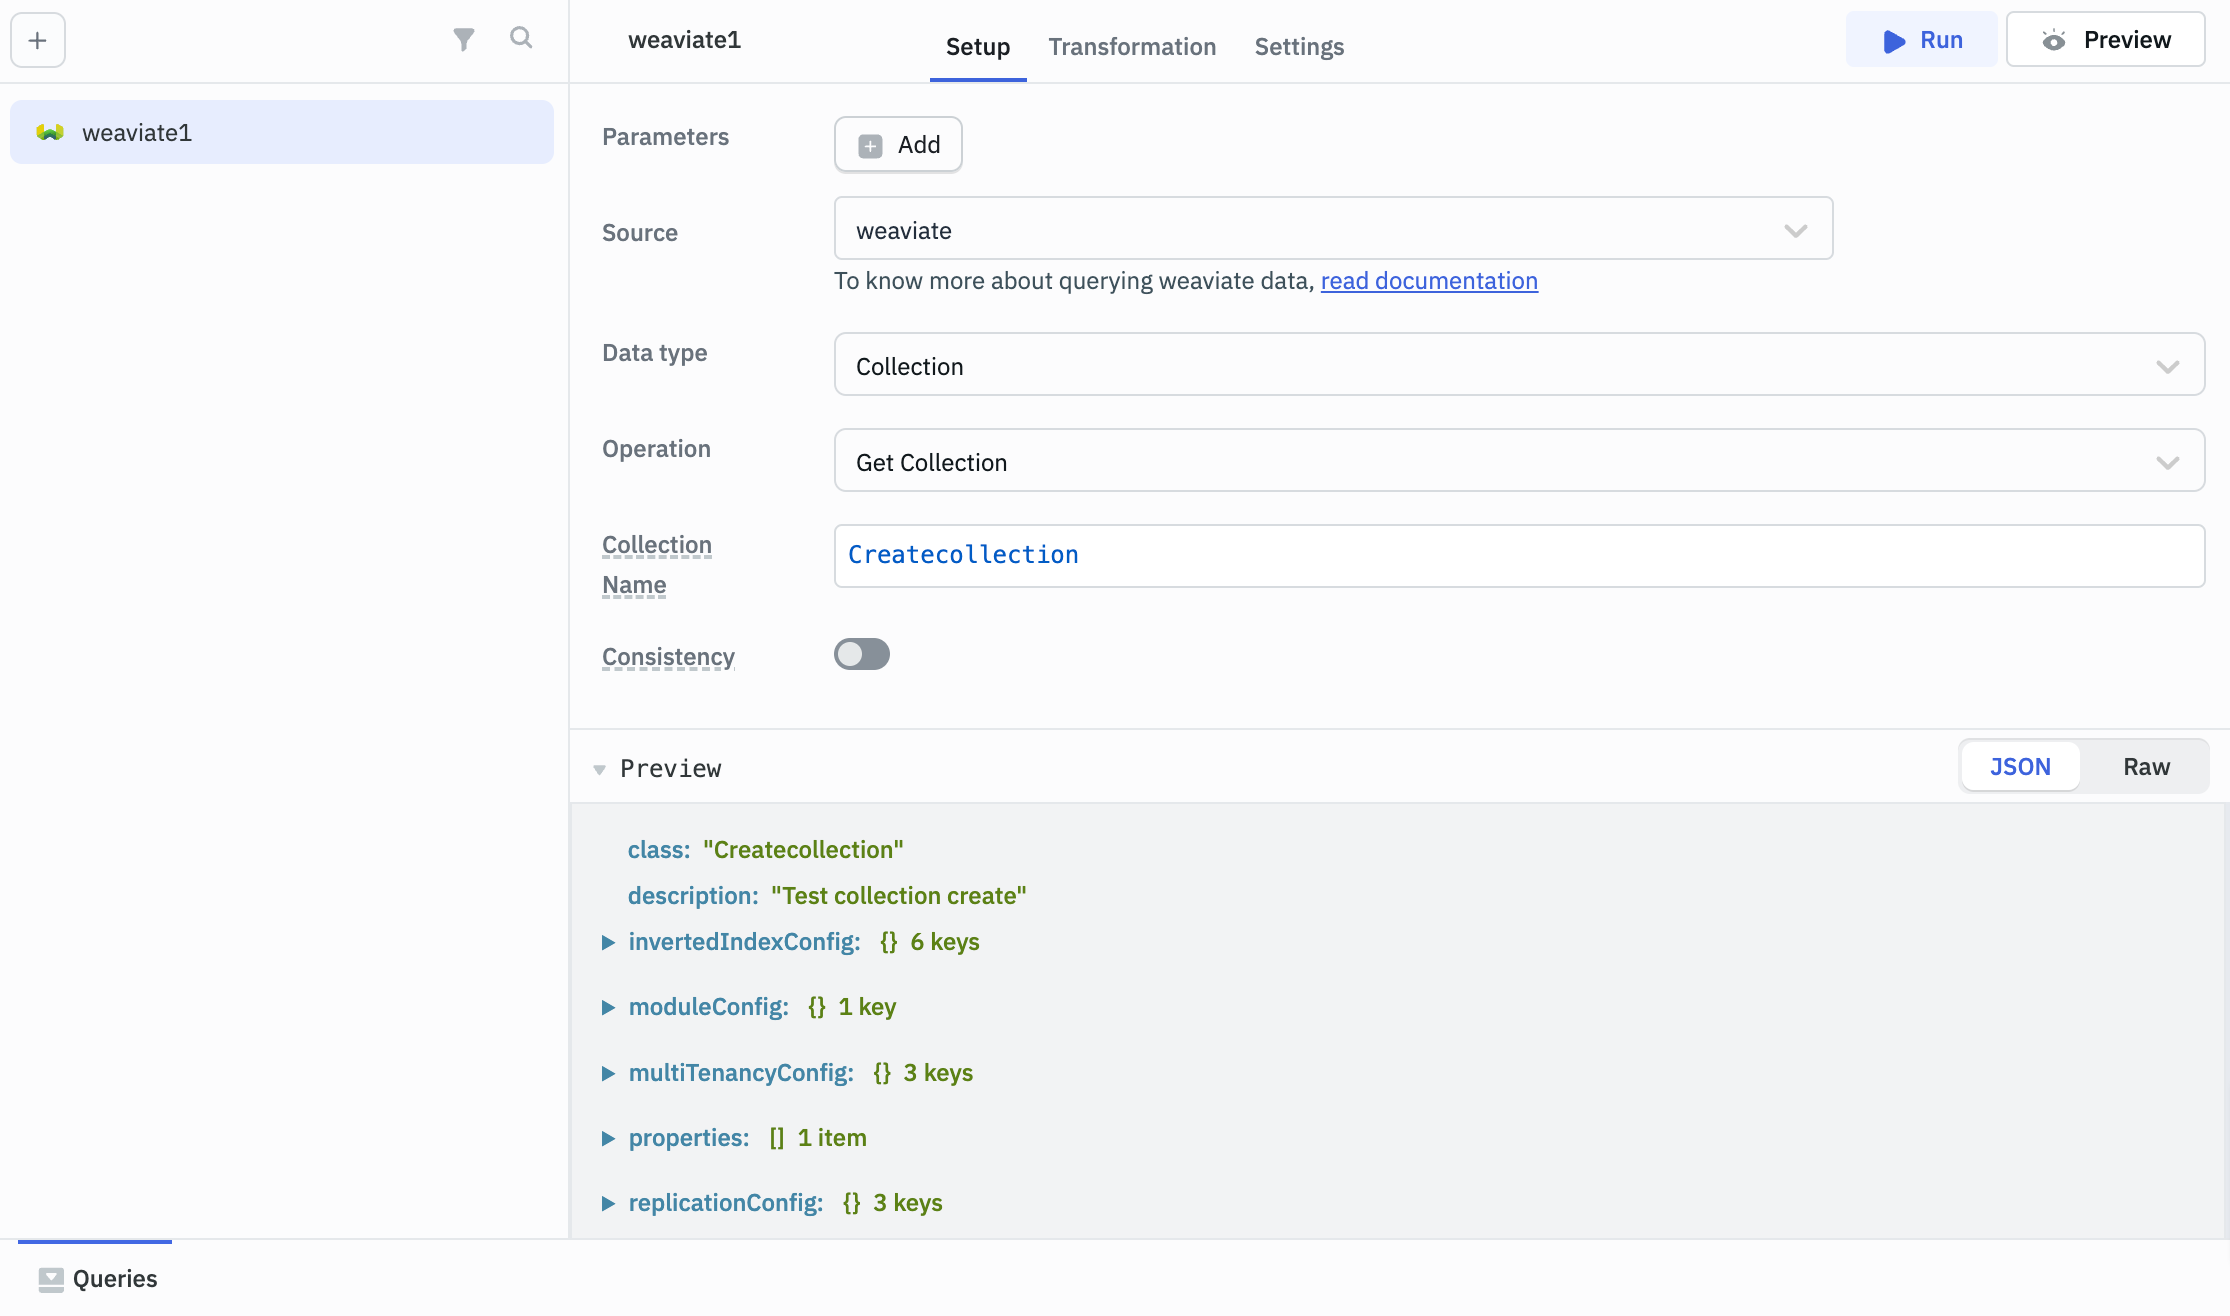Open the Preview pane with the eye icon
Viewport: 2230px width, 1316px height.
2105,39
